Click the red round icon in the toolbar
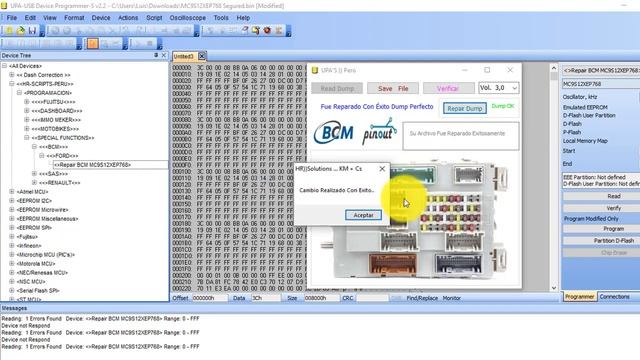 coord(267,31)
